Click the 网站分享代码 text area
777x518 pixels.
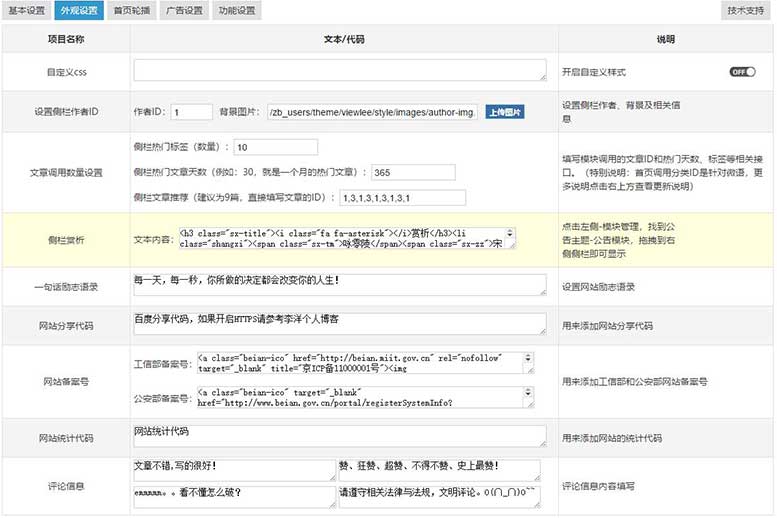(340, 324)
